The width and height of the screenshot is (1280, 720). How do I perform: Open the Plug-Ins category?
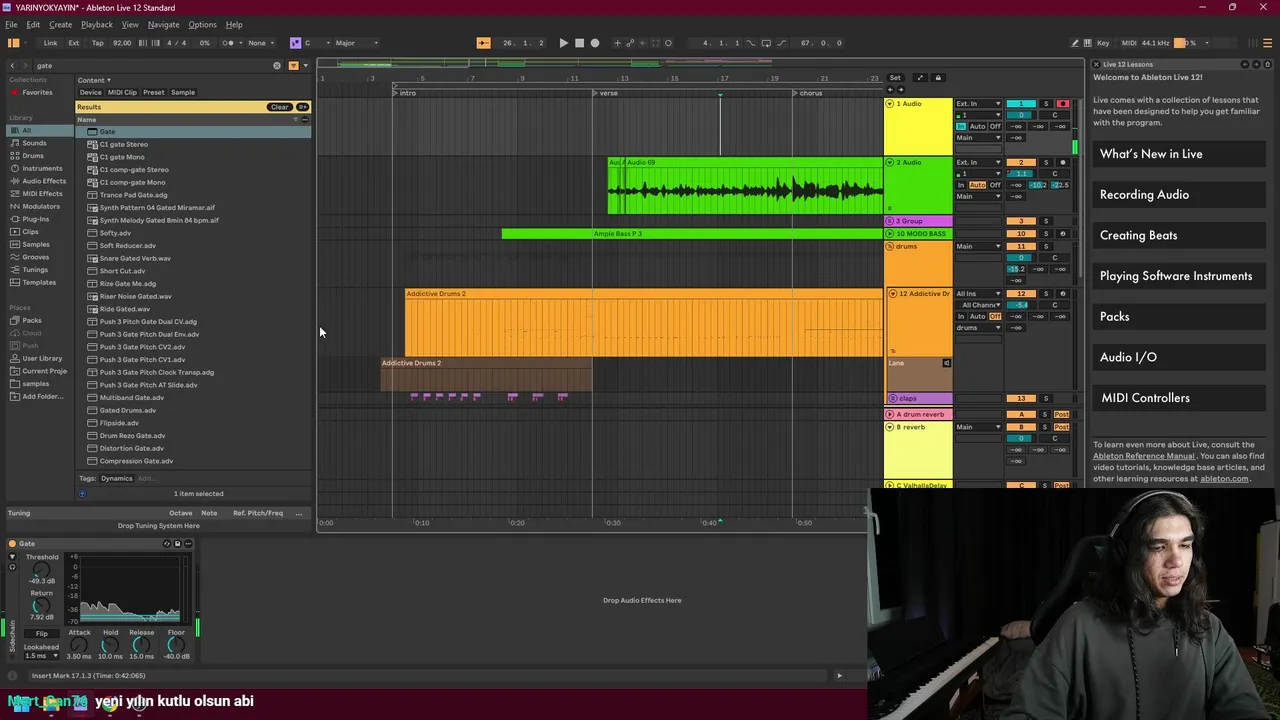pyautogui.click(x=35, y=219)
